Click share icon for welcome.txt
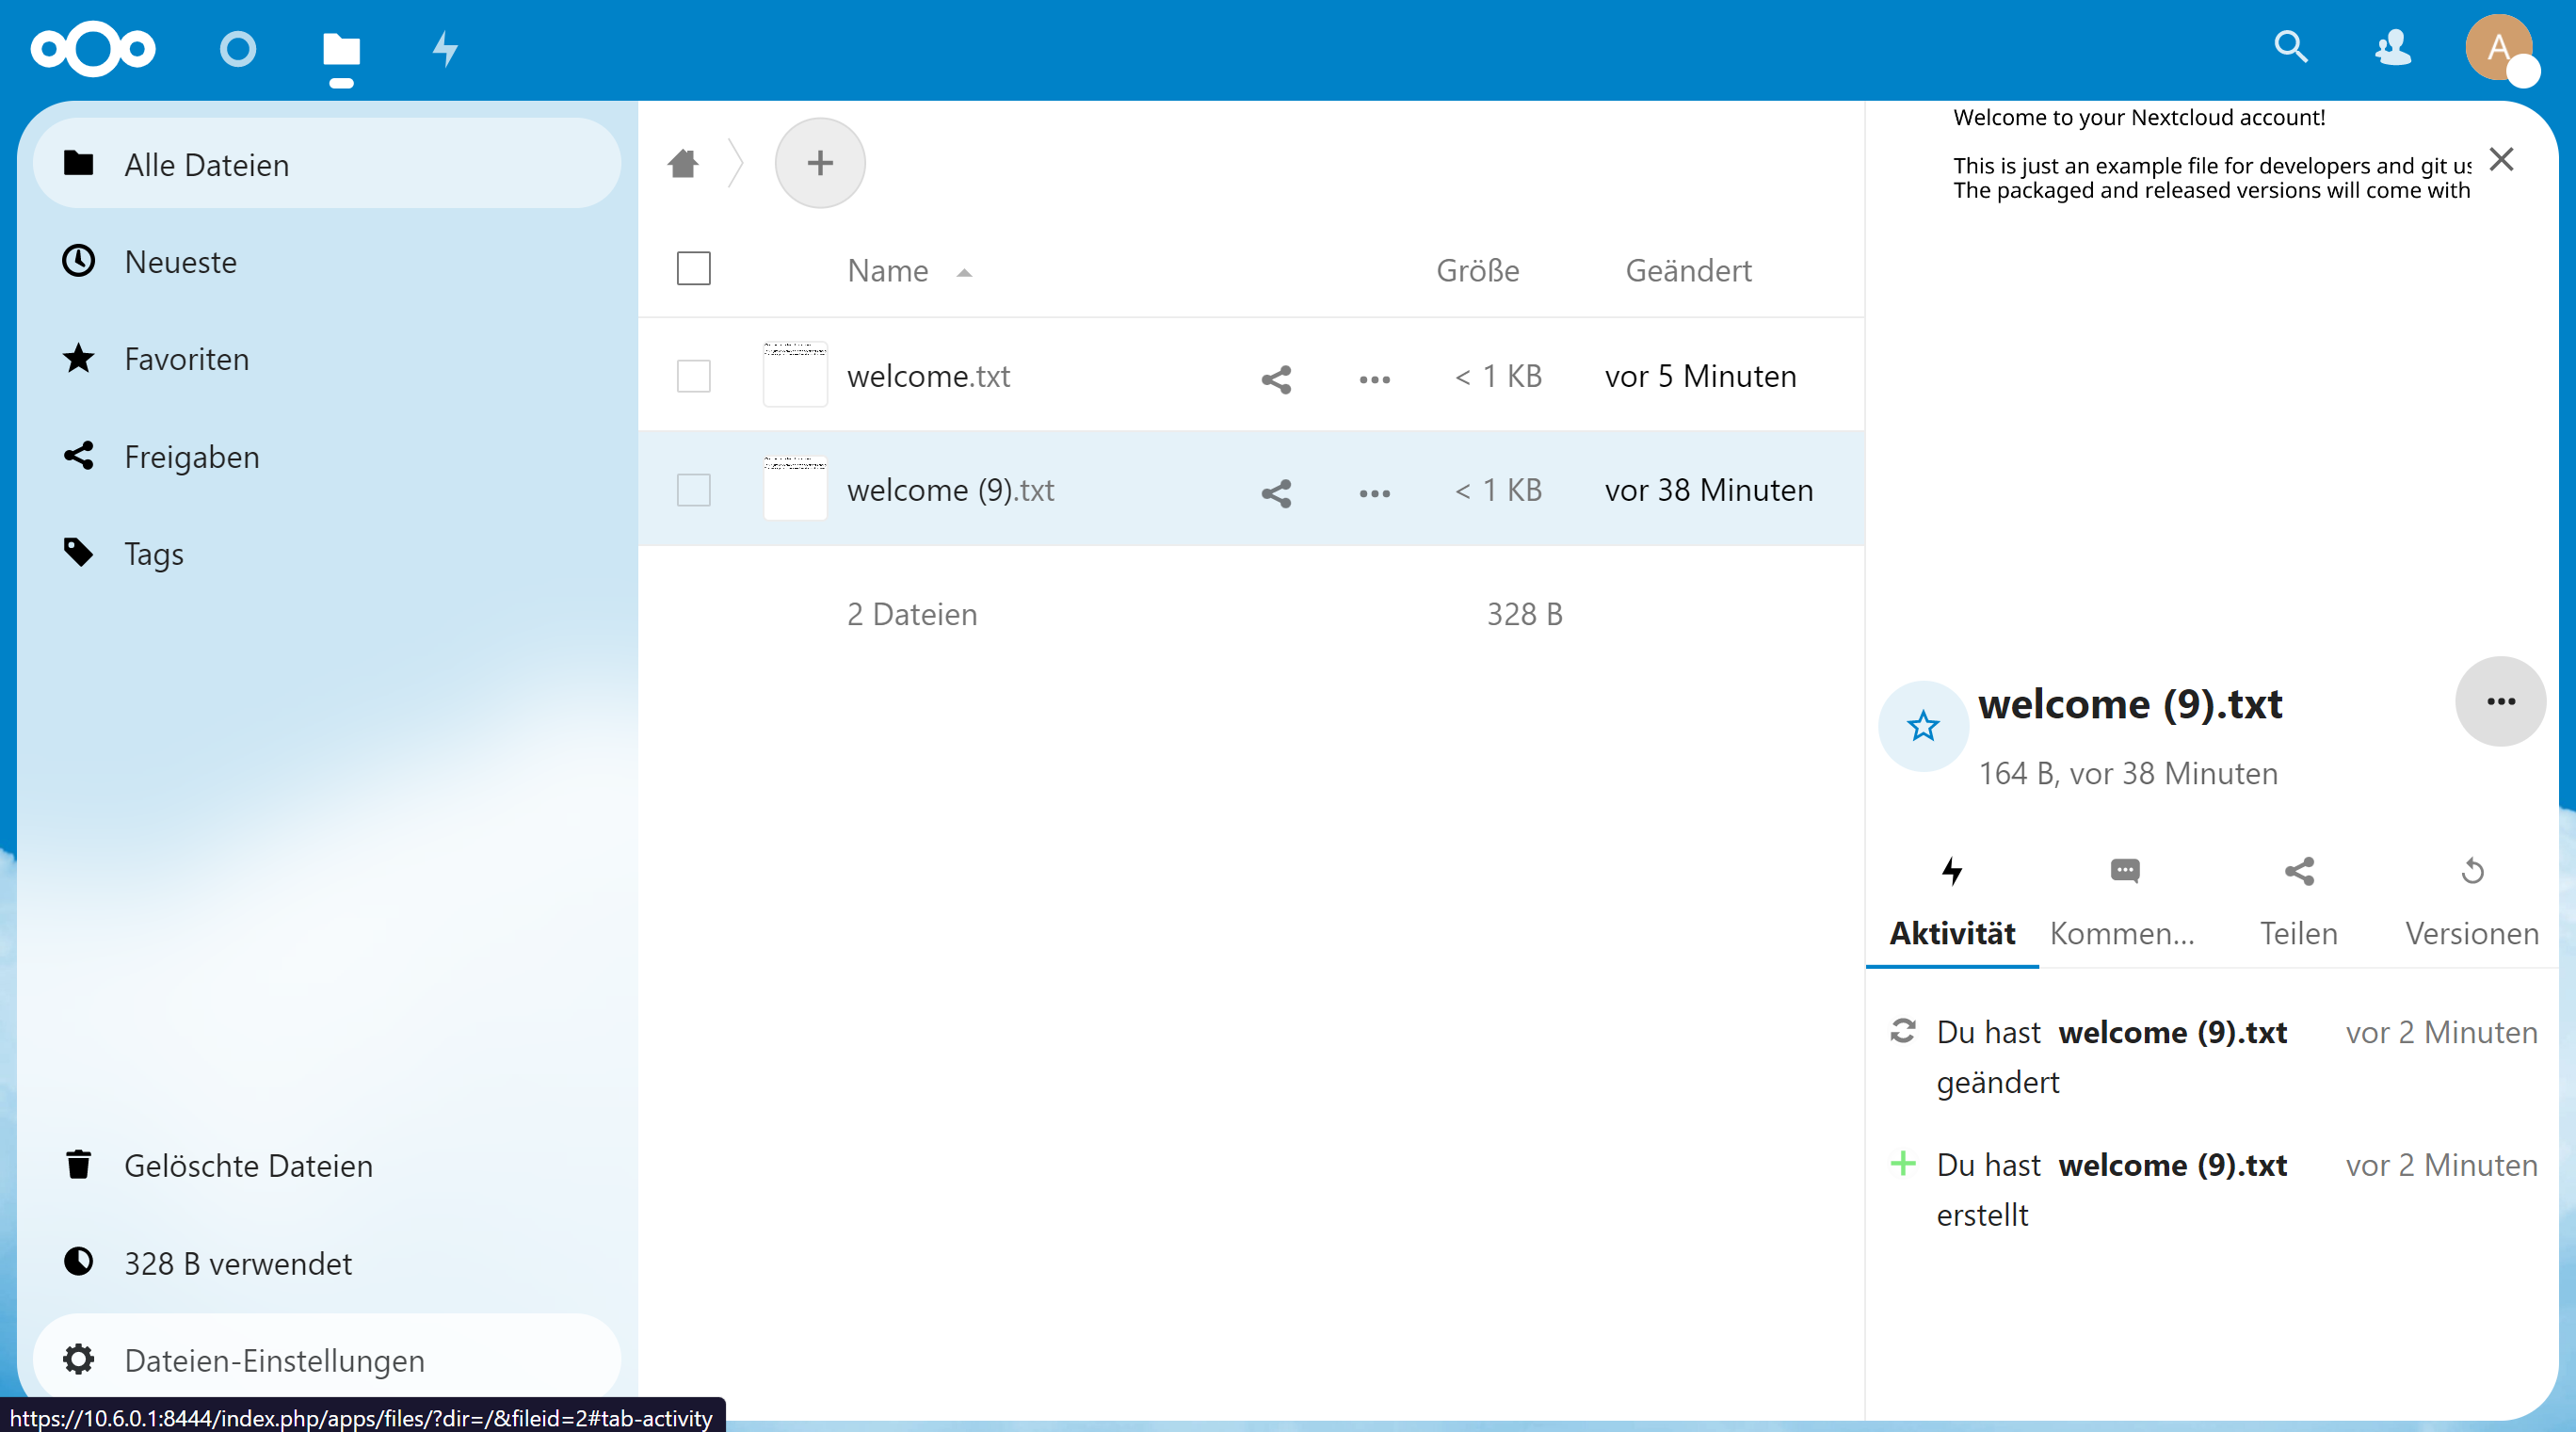The width and height of the screenshot is (2576, 1432). 1276,379
